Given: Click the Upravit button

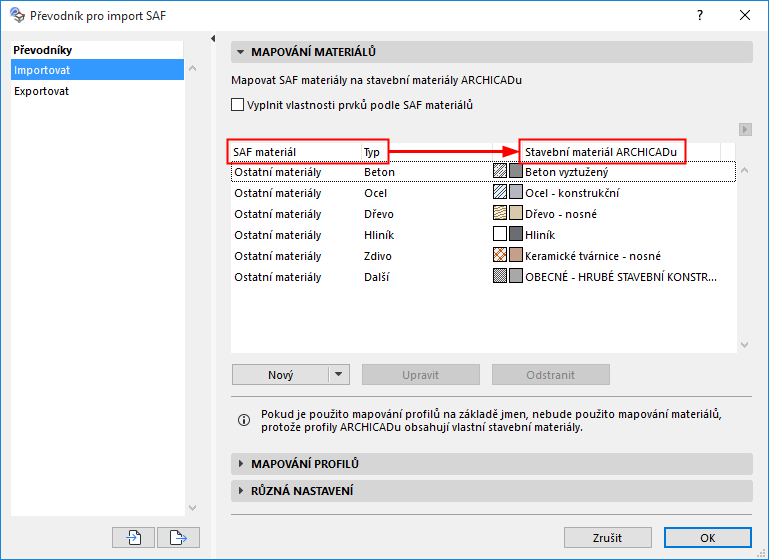Looking at the screenshot, I should [x=421, y=375].
